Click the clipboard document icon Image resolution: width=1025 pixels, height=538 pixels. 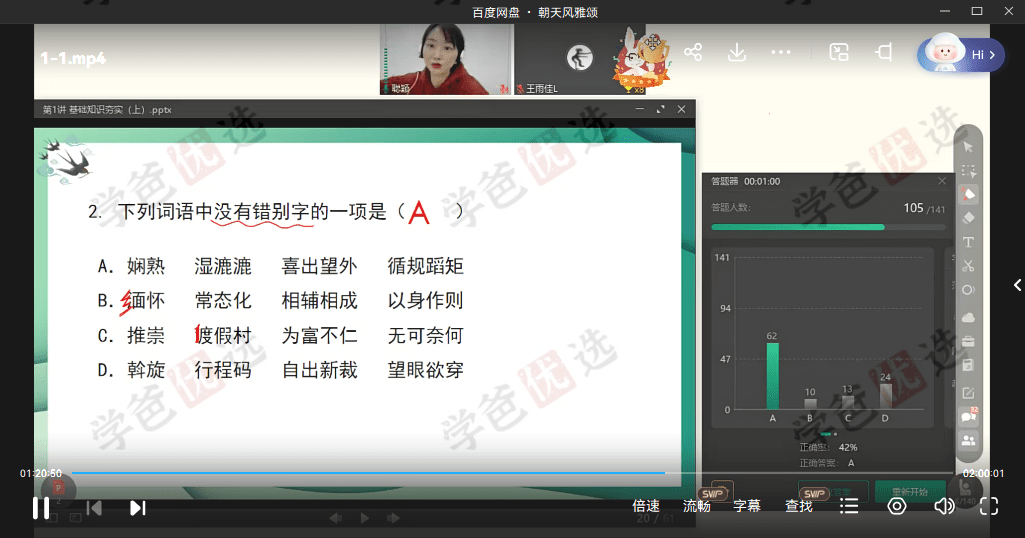click(968, 365)
